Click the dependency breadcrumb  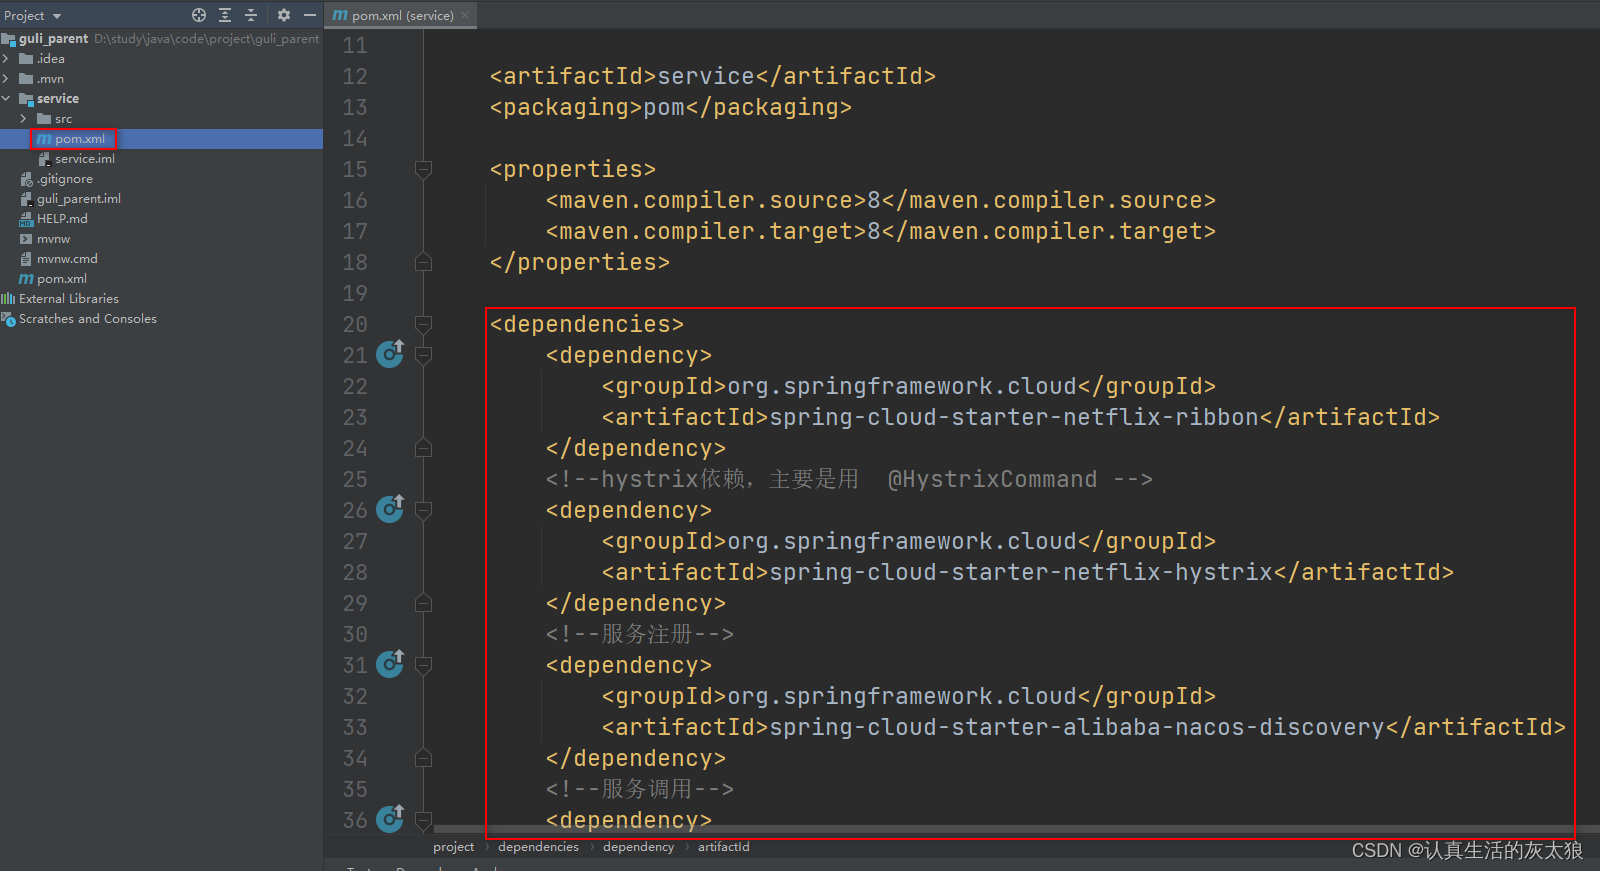(638, 847)
